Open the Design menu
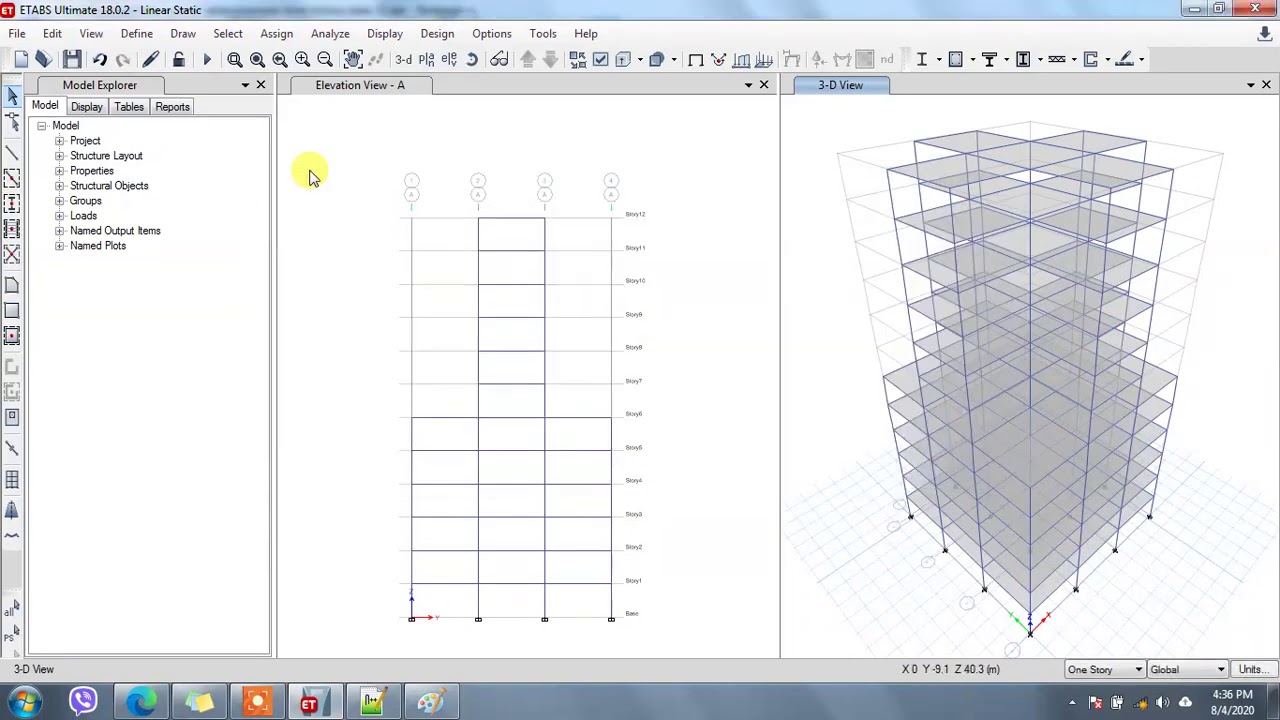Viewport: 1280px width, 720px height. click(437, 33)
